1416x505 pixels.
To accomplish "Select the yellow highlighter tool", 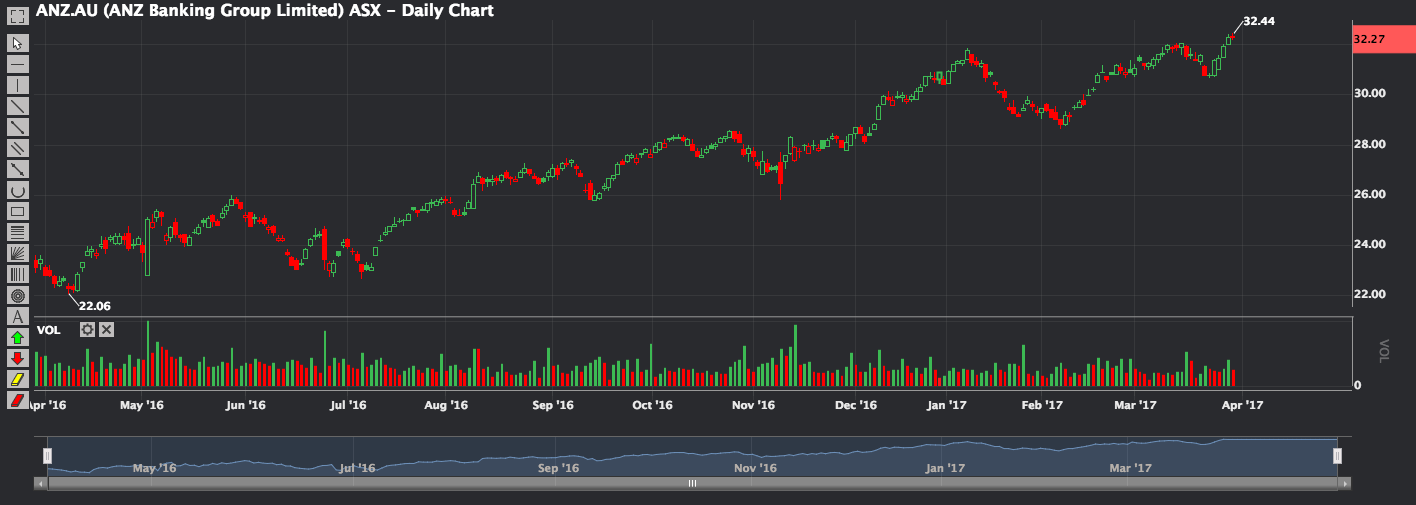I will 17,379.
